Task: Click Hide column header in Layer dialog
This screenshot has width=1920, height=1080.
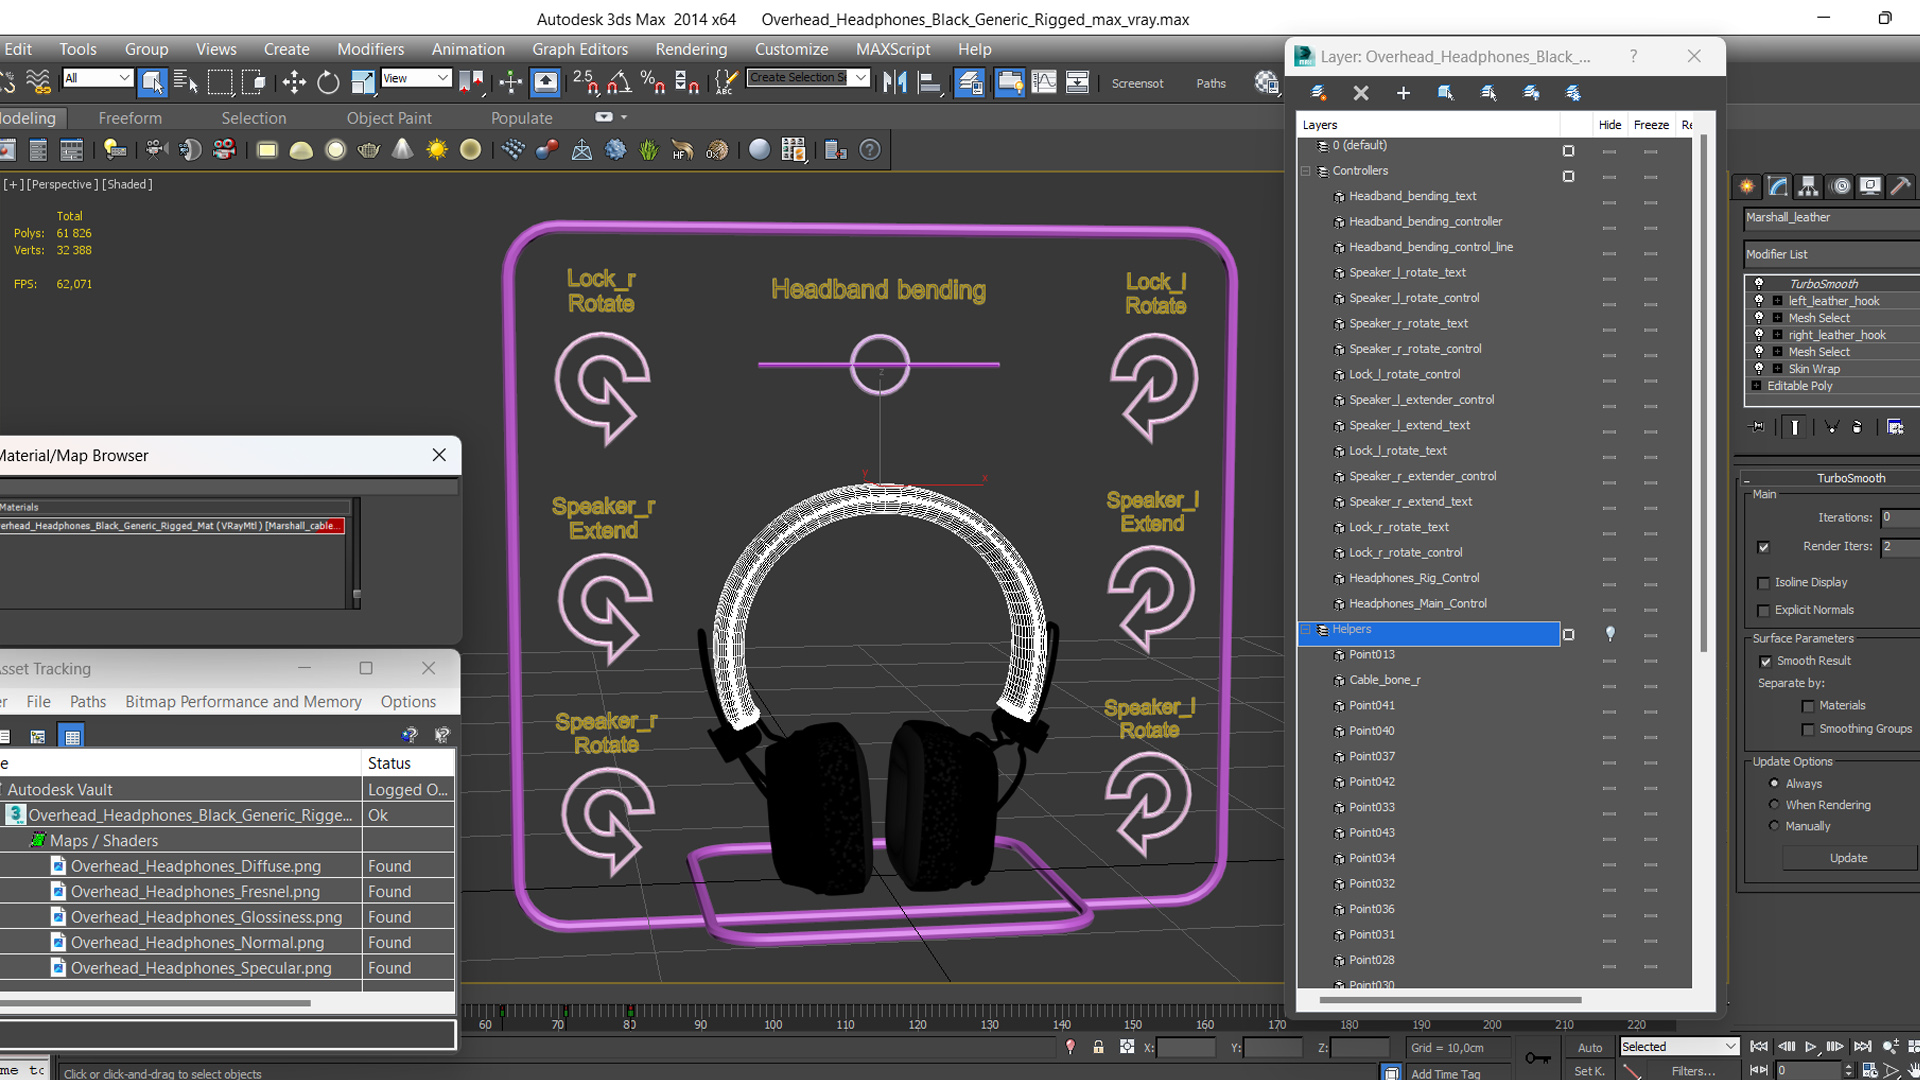Action: tap(1610, 125)
